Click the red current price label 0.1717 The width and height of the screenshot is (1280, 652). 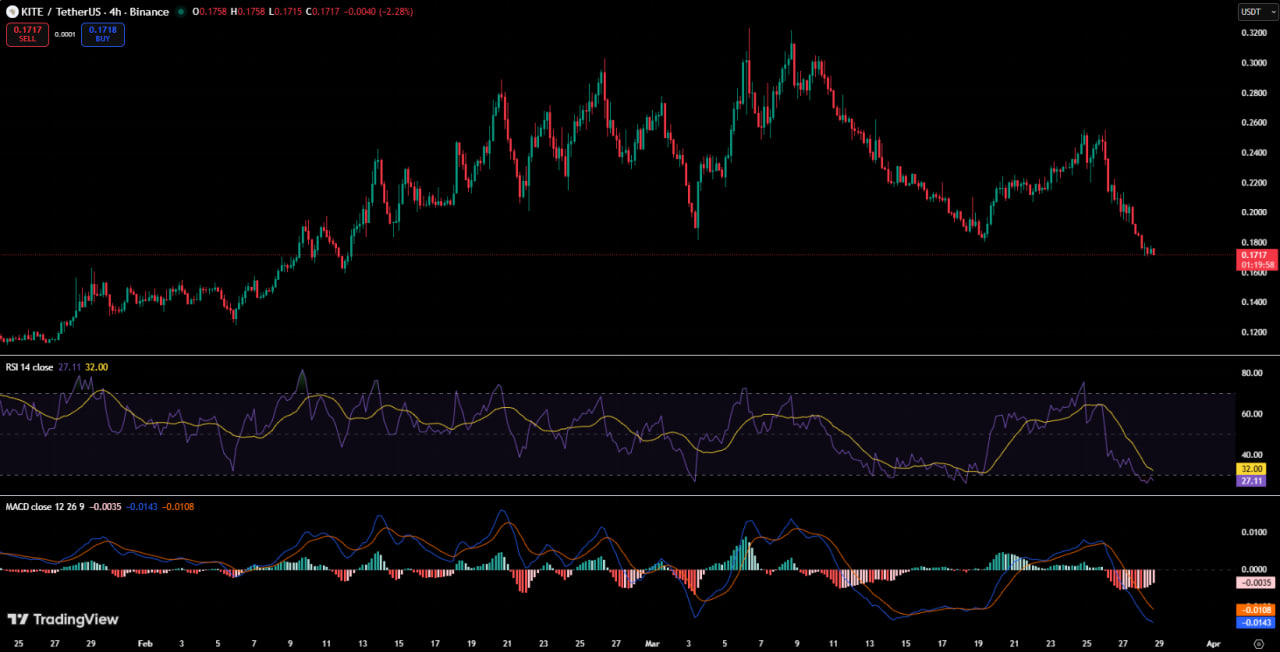click(x=1256, y=260)
